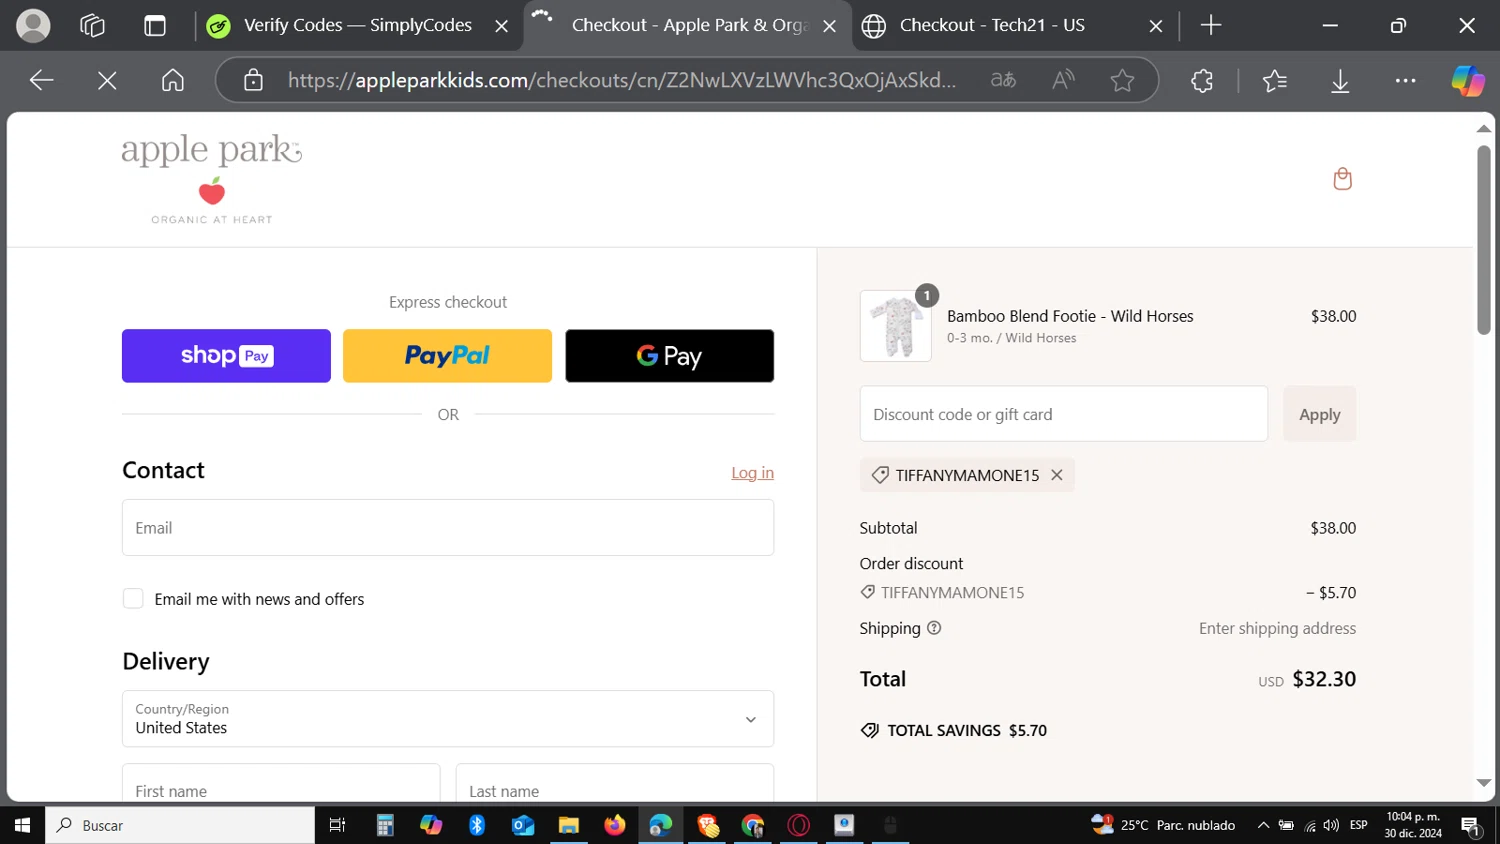Open the notification center

tap(1471, 826)
